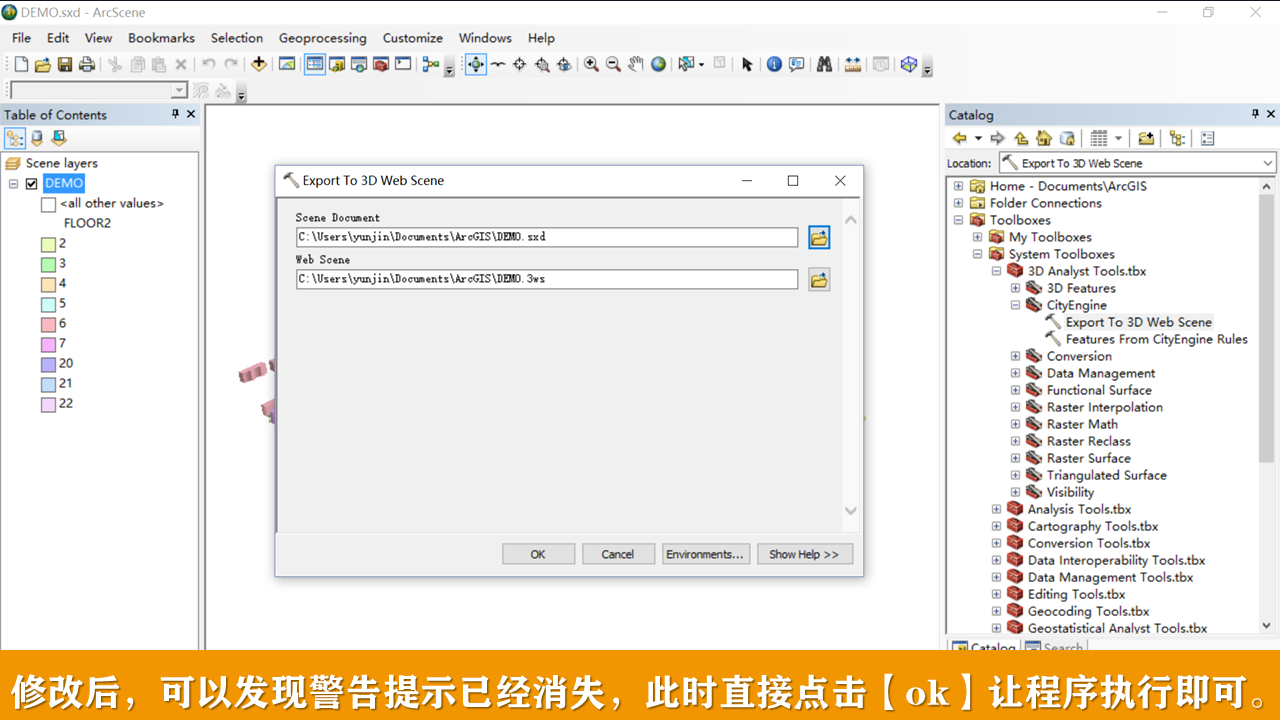
Task: Click the Print icon in the toolbar
Action: [x=87, y=65]
